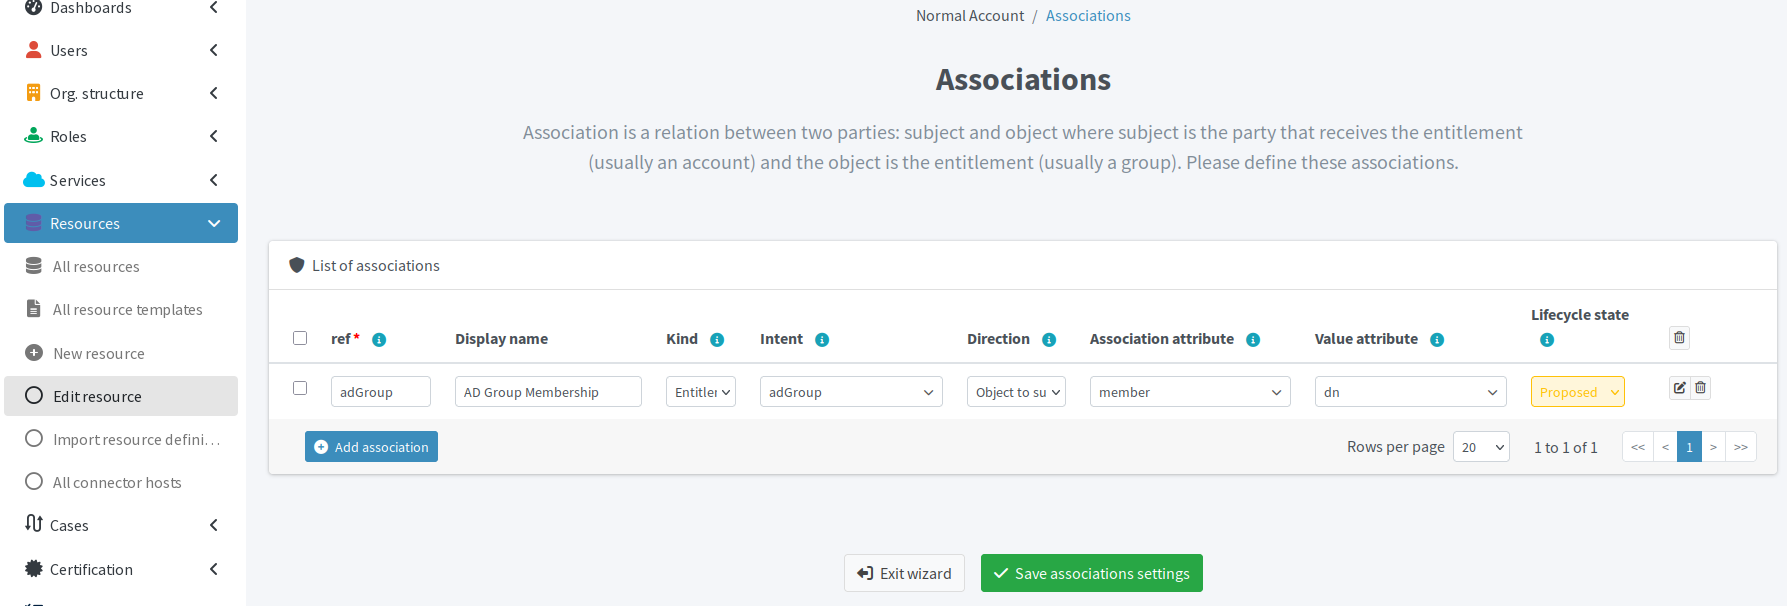Click the Services cloud icon
Image resolution: width=1787 pixels, height=606 pixels.
click(34, 180)
